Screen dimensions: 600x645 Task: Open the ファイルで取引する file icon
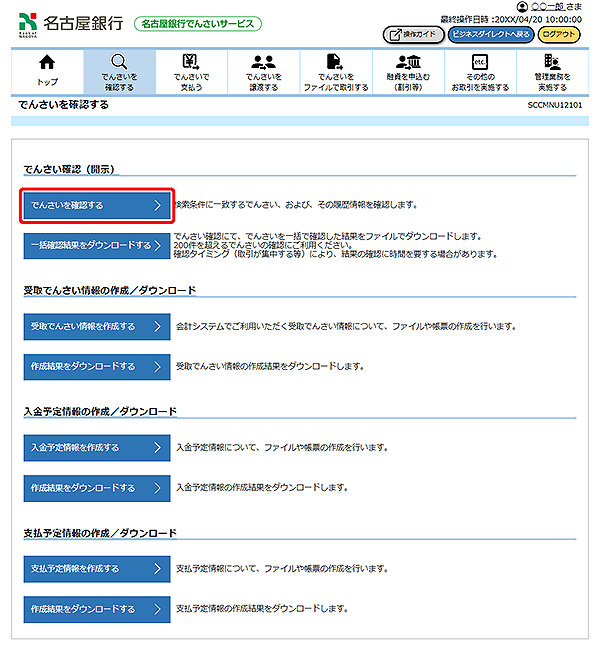(x=335, y=62)
